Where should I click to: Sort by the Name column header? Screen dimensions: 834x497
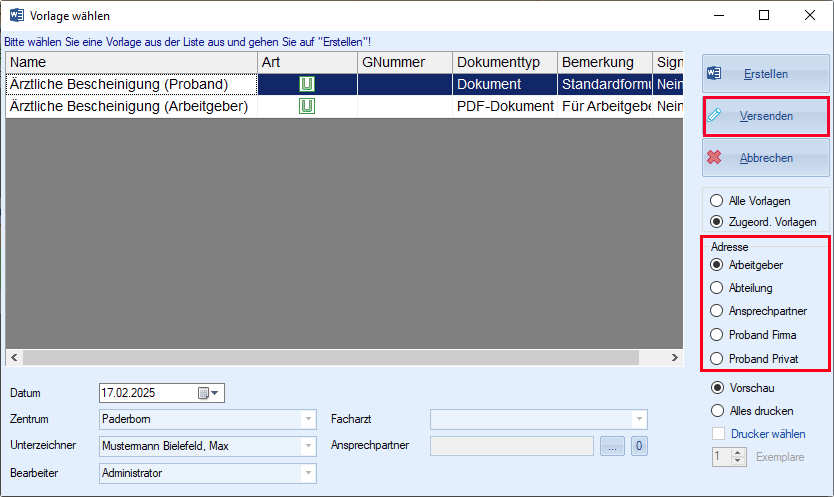[x=131, y=62]
